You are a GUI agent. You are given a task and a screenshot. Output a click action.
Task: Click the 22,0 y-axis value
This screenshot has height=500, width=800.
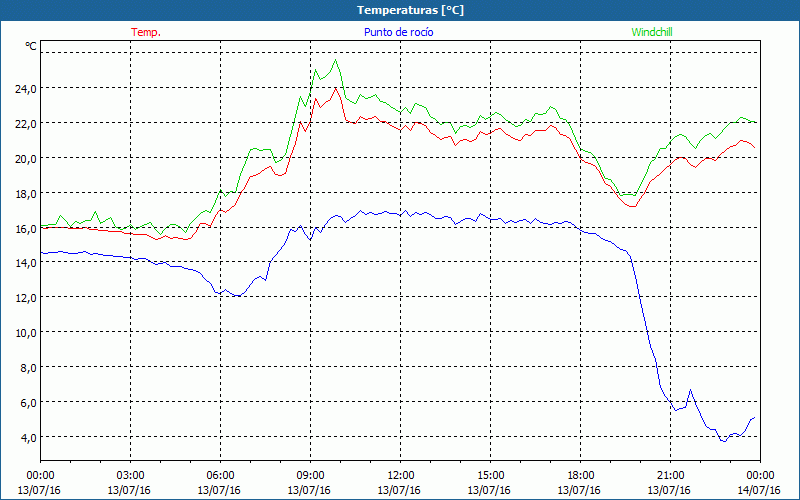26,124
